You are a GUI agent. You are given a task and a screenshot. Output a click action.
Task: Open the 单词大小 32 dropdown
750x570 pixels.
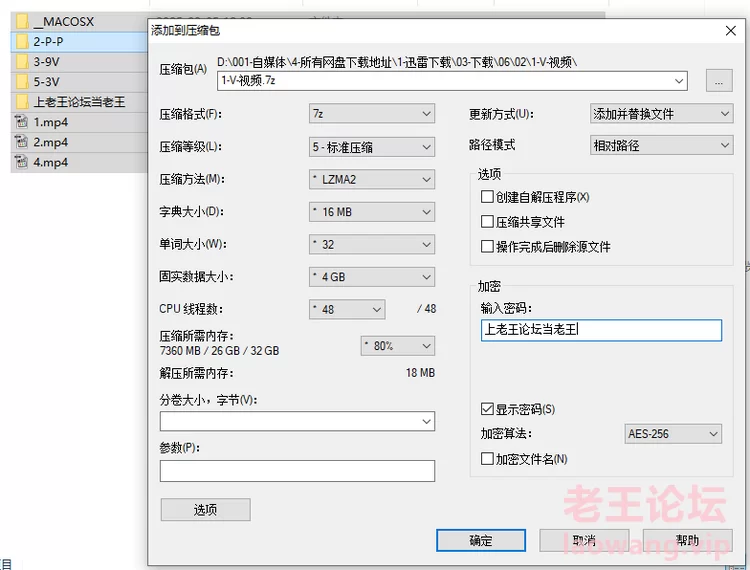tap(372, 244)
